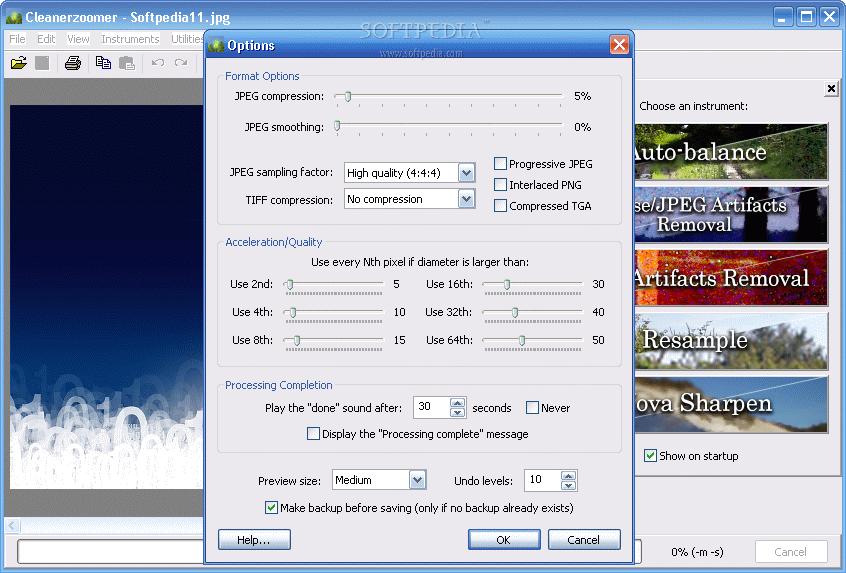Increase the done sound seconds value
Image resolution: width=846 pixels, height=573 pixels.
click(x=458, y=403)
